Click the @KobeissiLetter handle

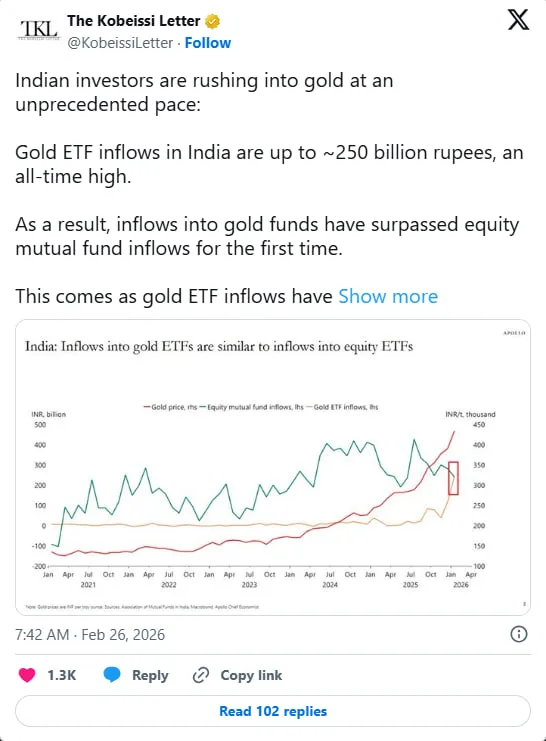(120, 43)
